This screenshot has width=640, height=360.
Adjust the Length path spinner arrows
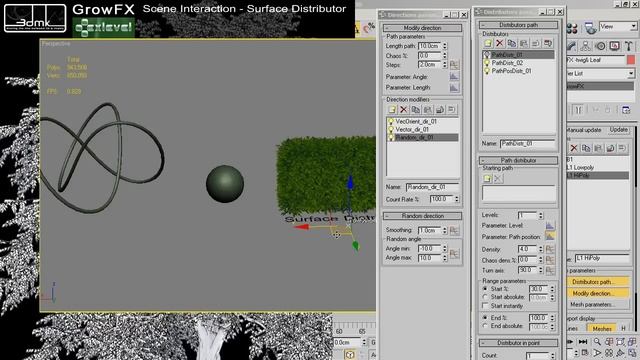444,46
